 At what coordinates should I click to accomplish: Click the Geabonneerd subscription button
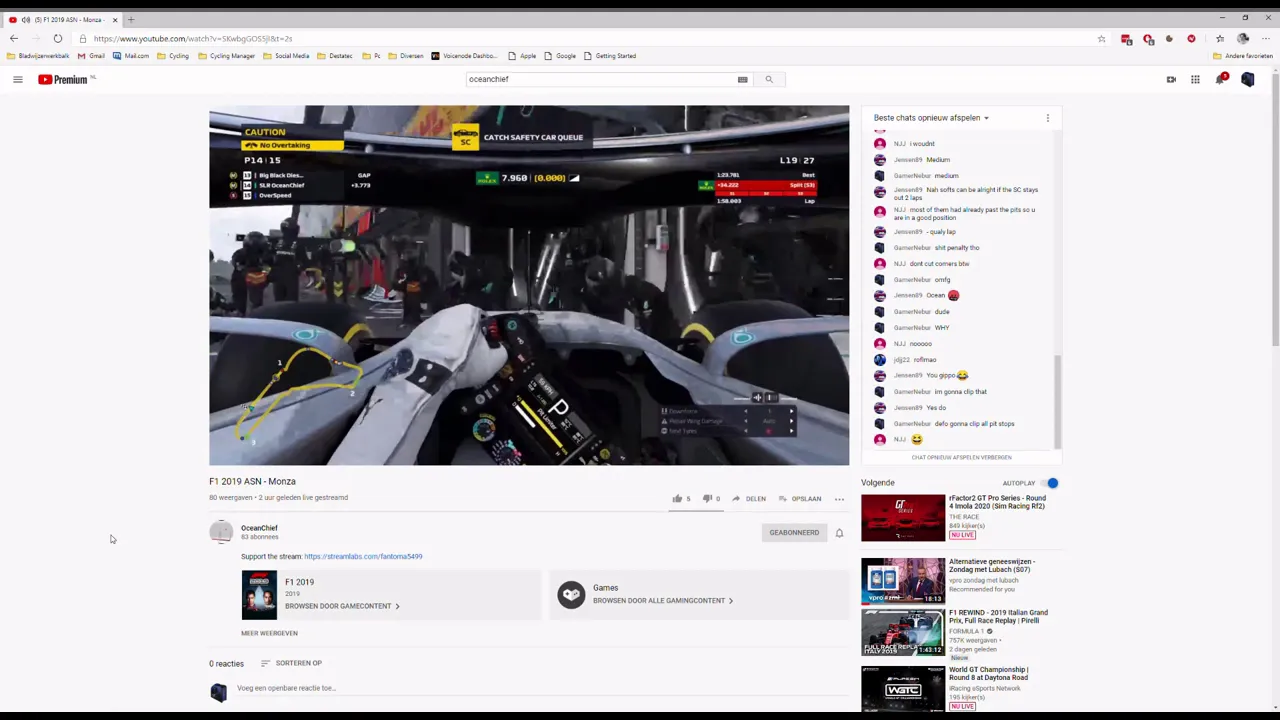tap(794, 532)
